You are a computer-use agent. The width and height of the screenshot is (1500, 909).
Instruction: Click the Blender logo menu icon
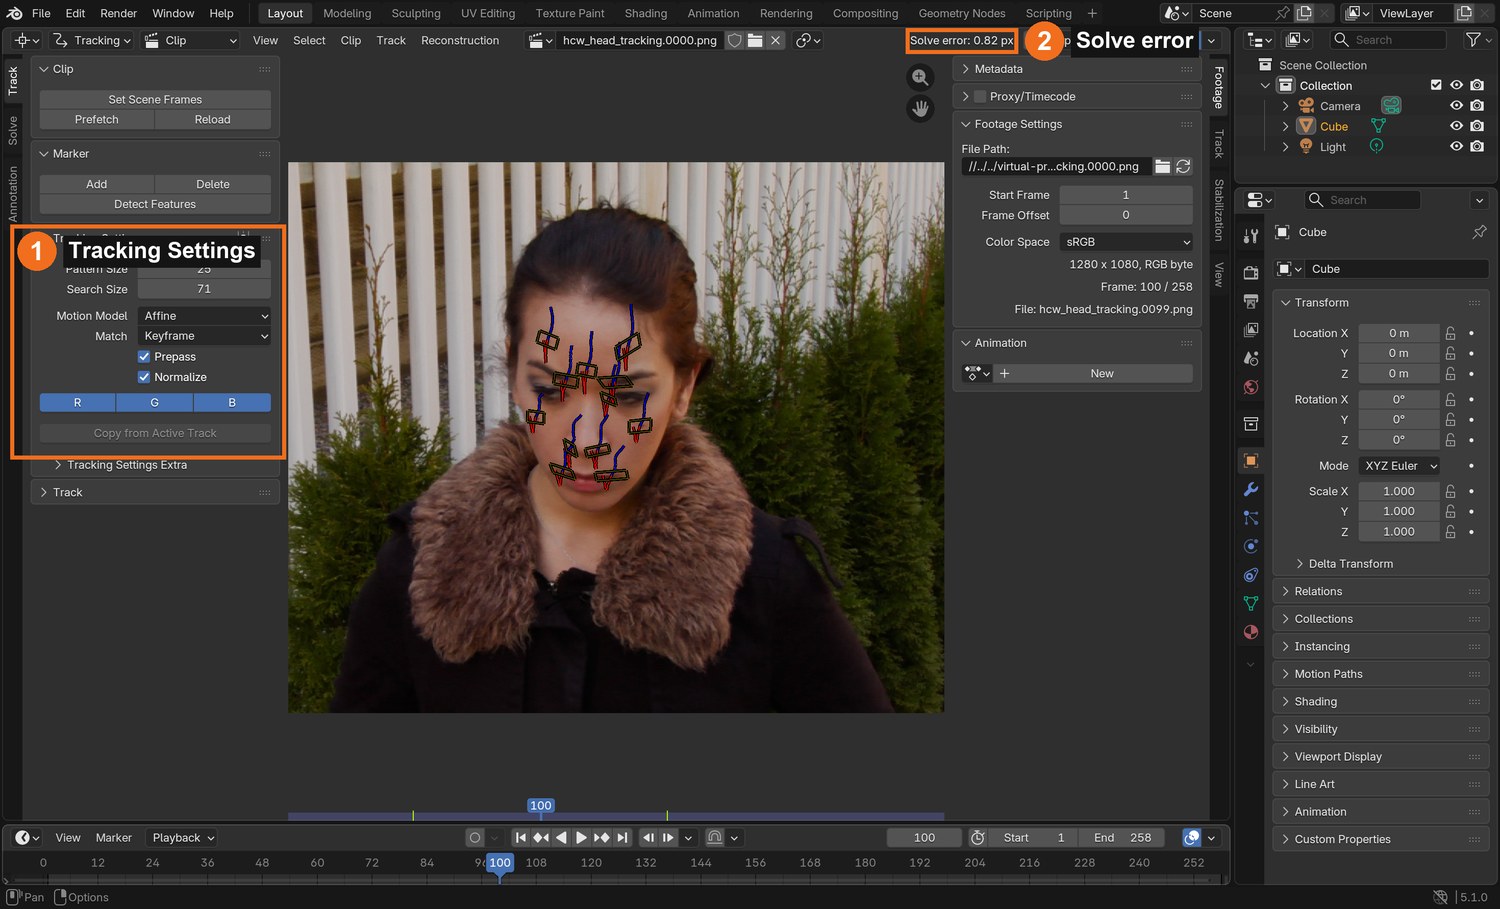pos(14,13)
